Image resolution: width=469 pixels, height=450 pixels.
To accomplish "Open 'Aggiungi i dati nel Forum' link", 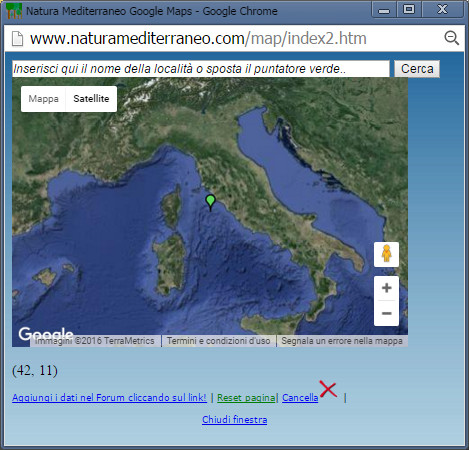I will [109, 398].
